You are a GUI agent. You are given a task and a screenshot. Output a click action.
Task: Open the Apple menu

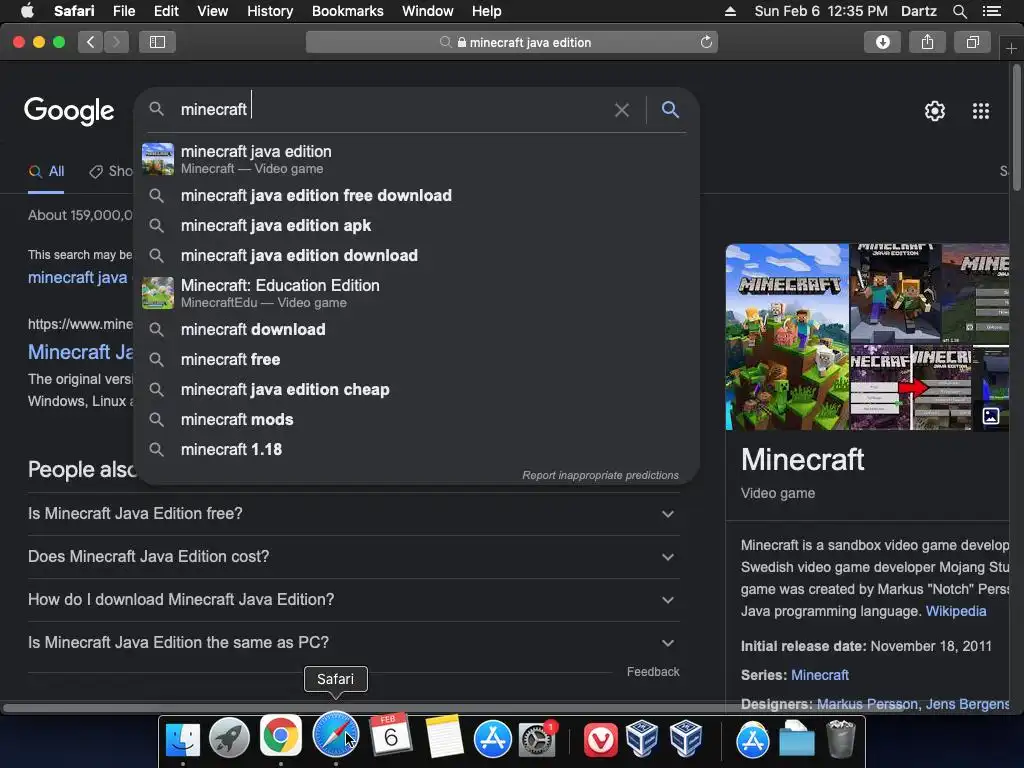[27, 11]
